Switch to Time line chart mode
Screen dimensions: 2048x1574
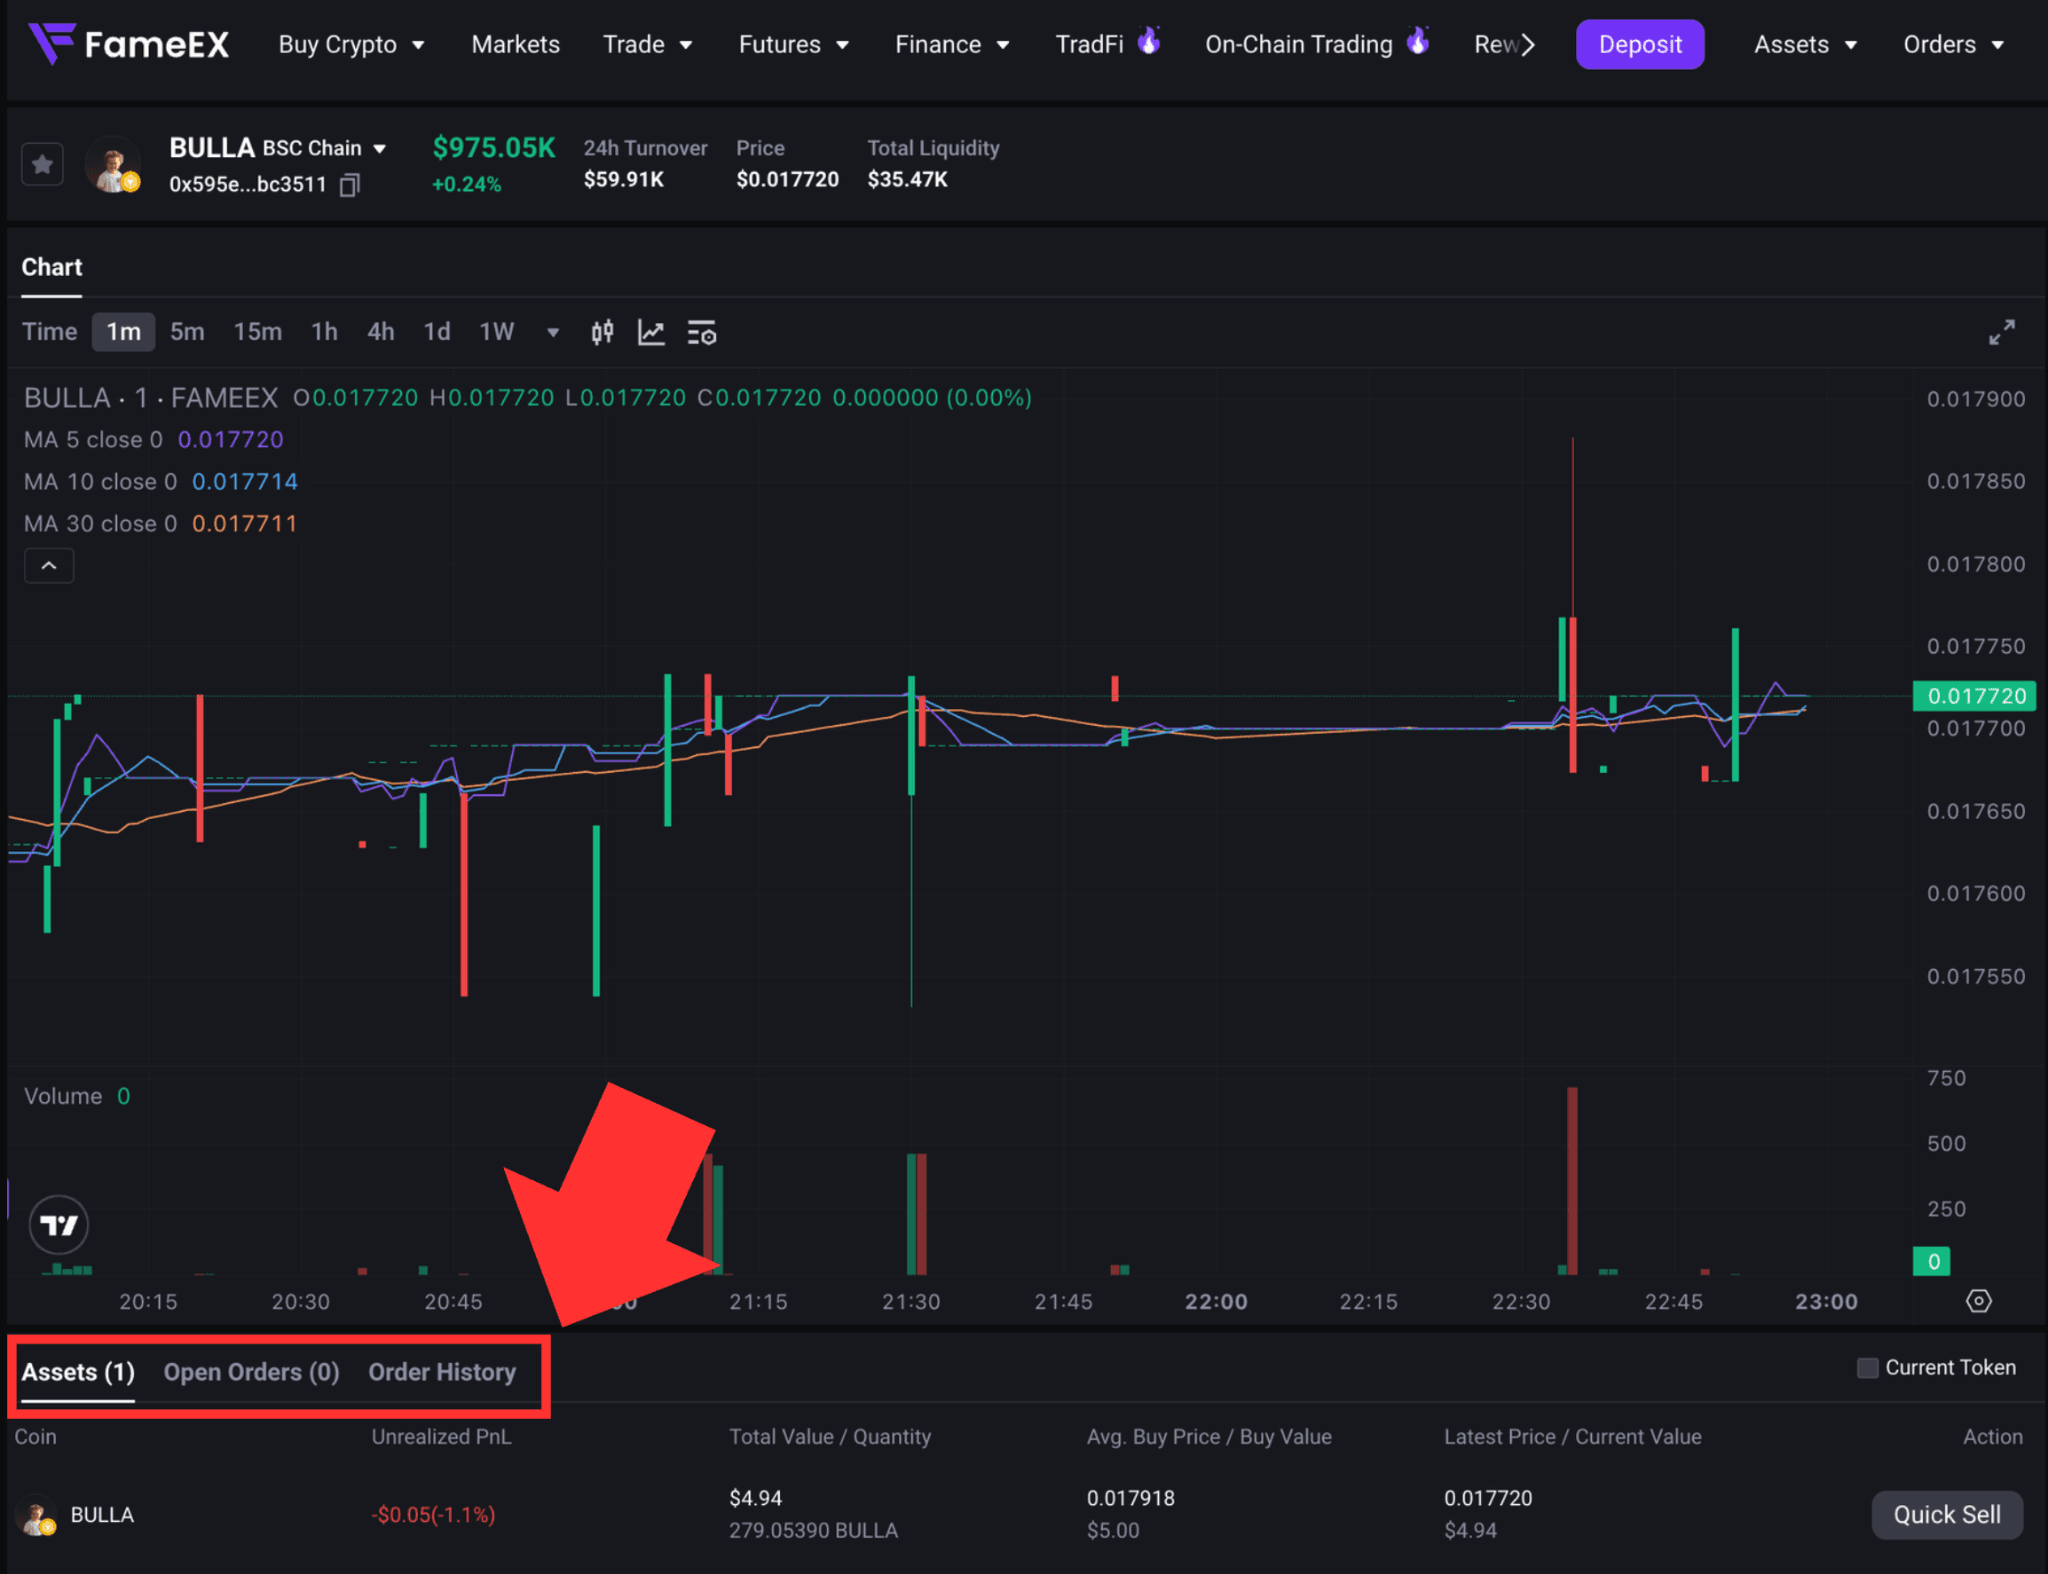50,332
